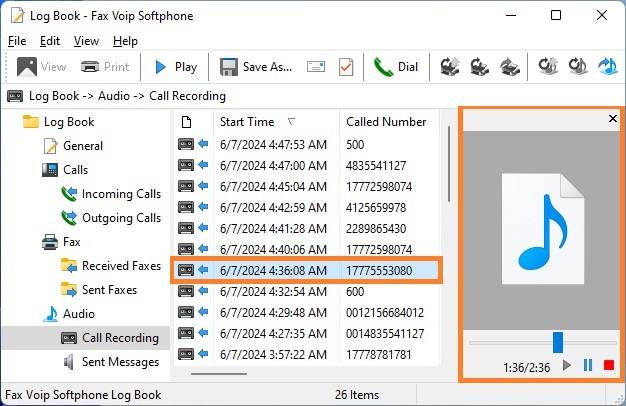This screenshot has width=626, height=406.
Task: Select the recording at 4:45:04 AM
Action: [x=306, y=186]
